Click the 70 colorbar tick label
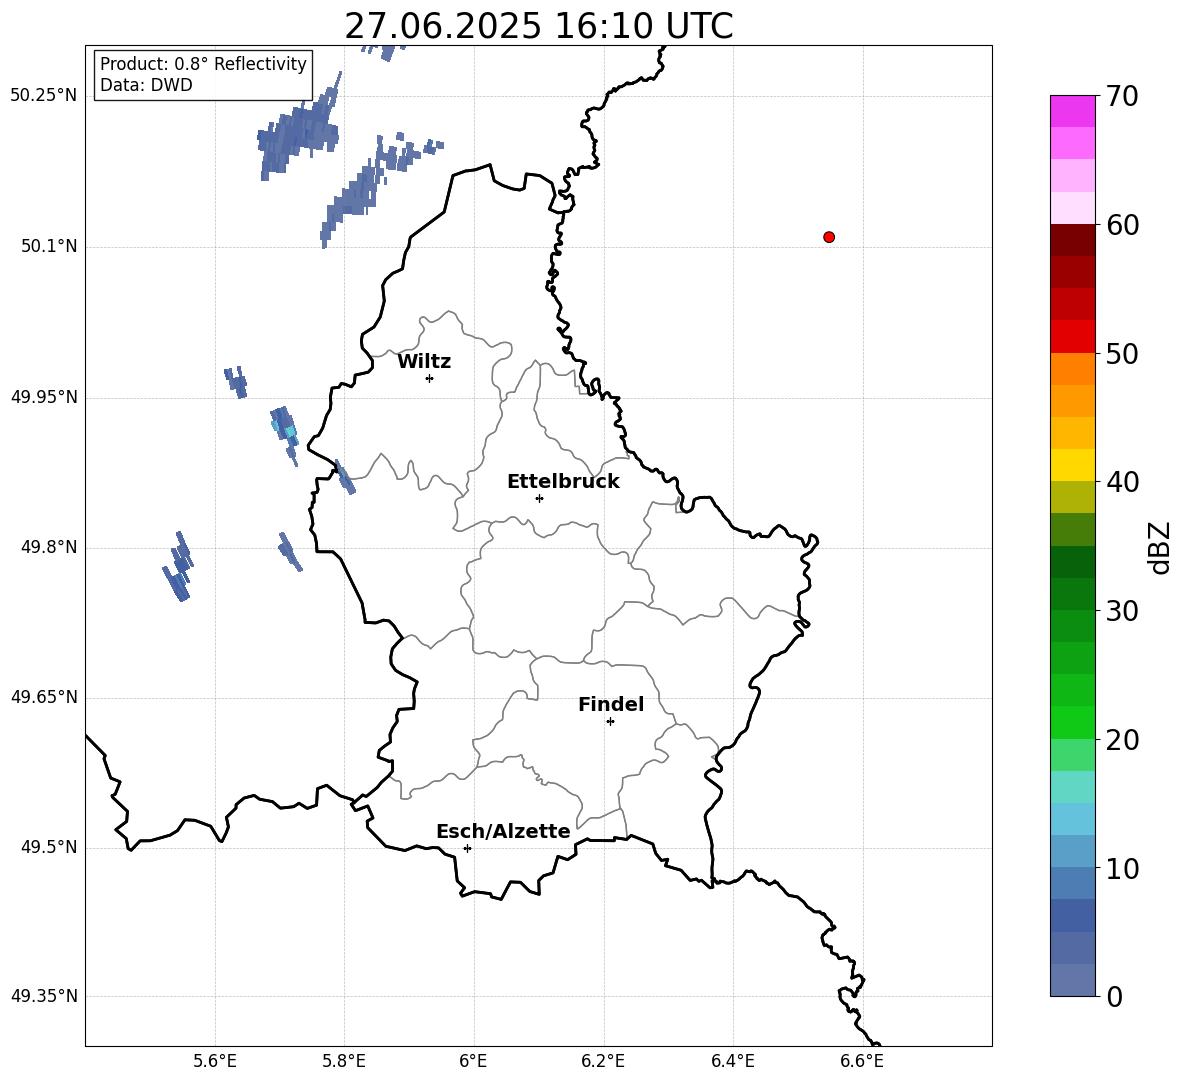 coord(1122,97)
